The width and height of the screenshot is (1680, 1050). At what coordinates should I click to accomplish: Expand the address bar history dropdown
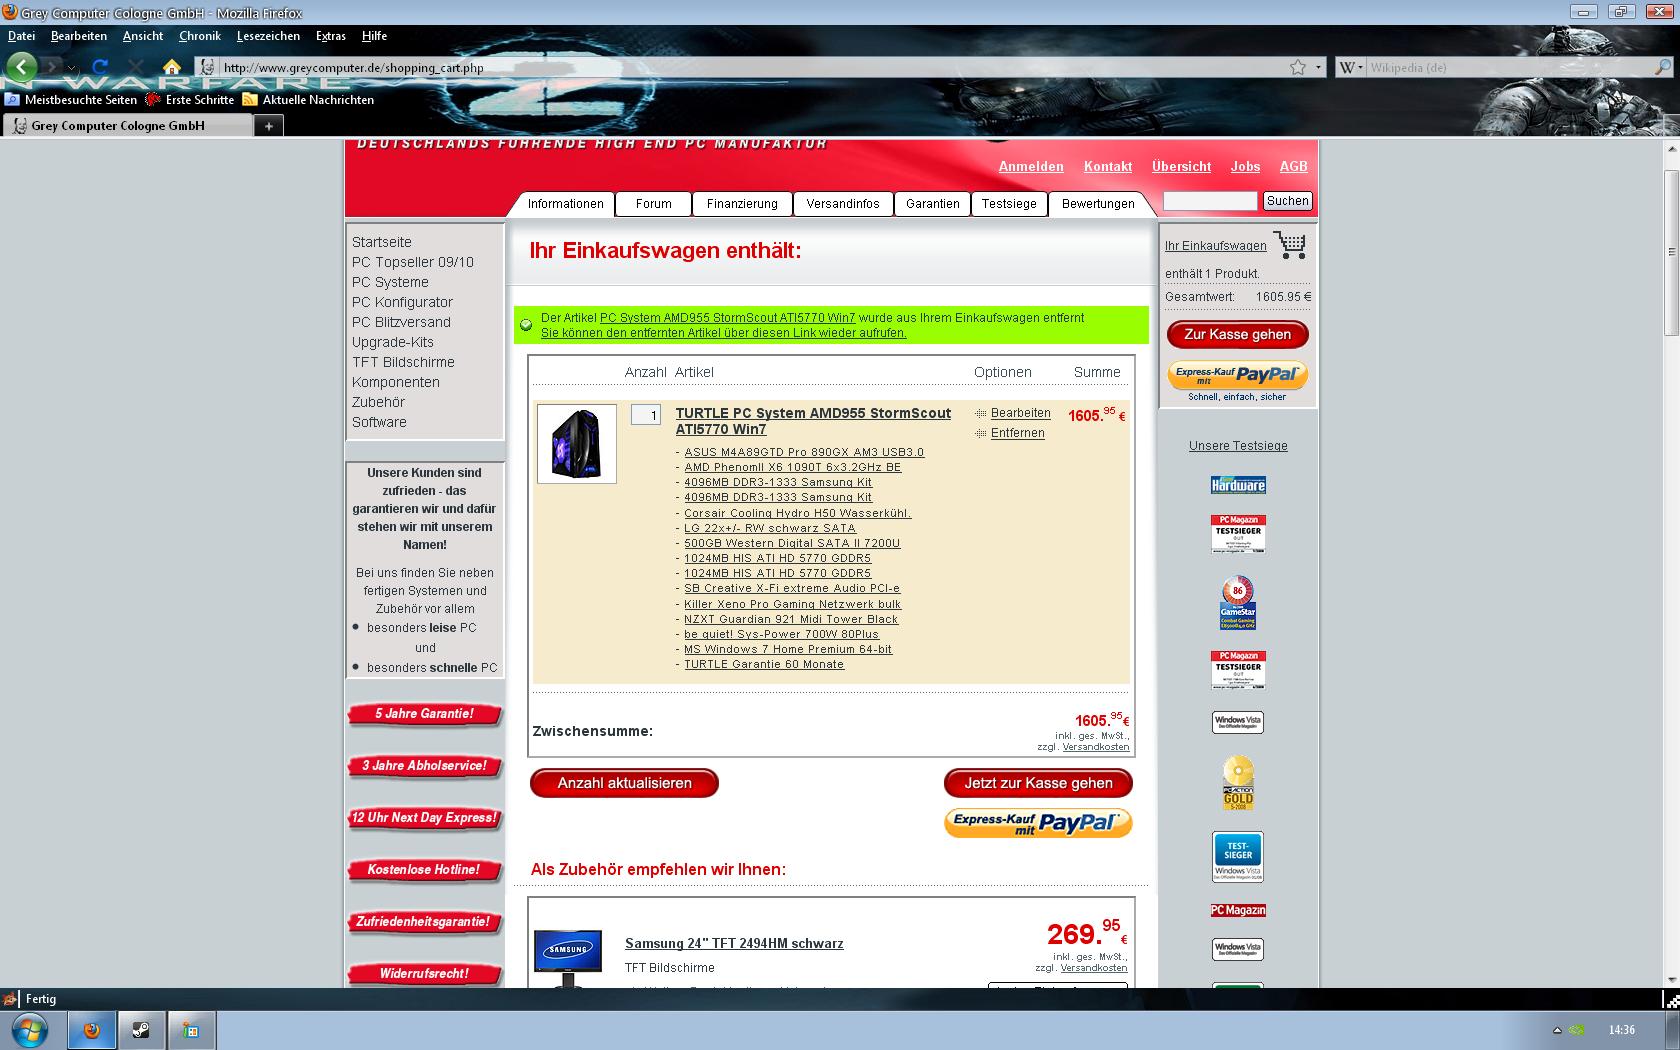[x=1318, y=67]
